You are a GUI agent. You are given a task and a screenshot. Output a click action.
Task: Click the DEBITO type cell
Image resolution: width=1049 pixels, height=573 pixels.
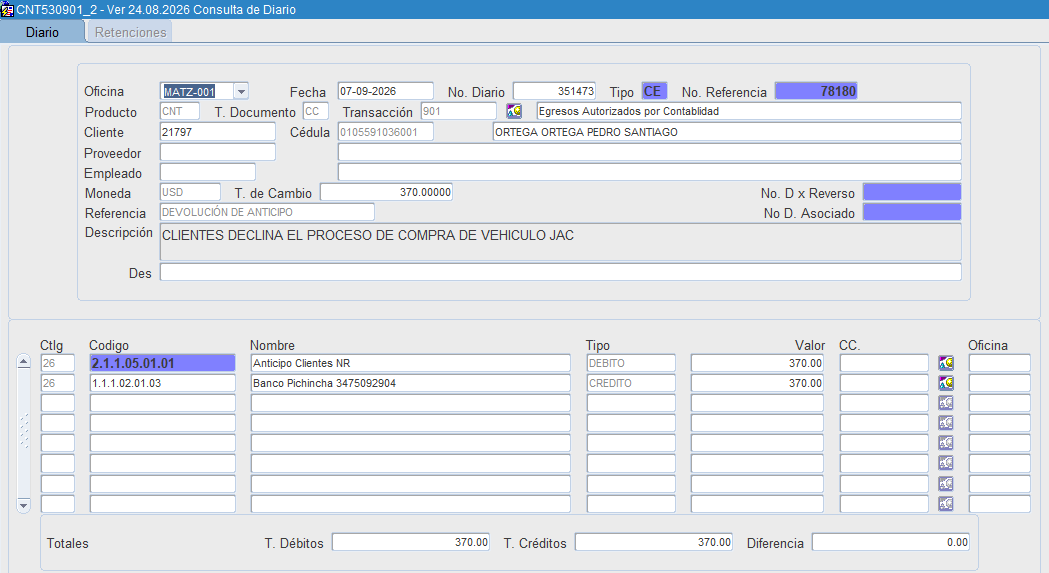click(x=631, y=363)
